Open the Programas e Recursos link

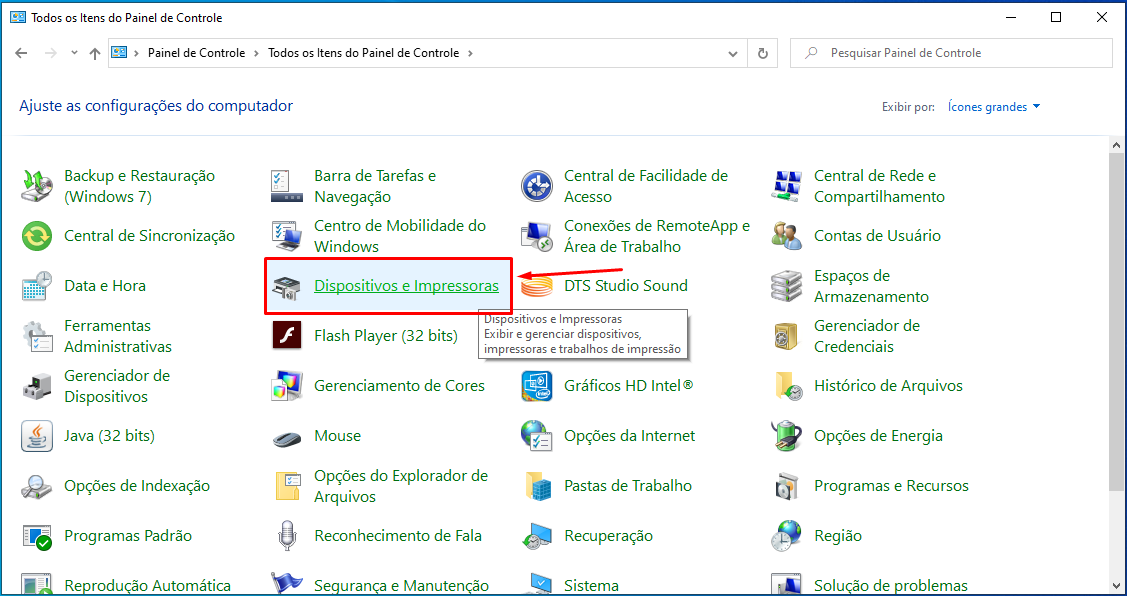click(x=891, y=486)
